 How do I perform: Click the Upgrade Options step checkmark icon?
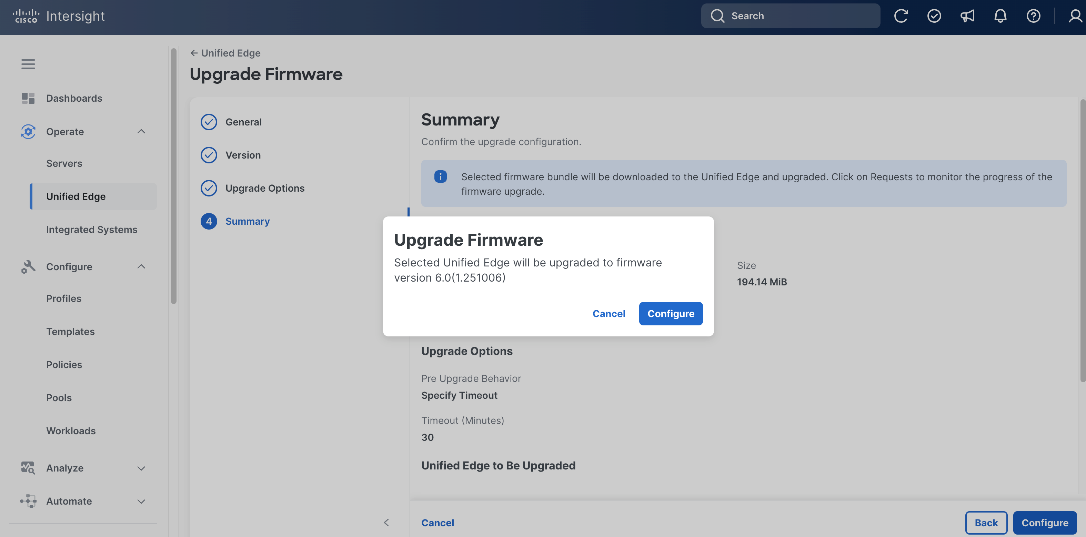(208, 188)
